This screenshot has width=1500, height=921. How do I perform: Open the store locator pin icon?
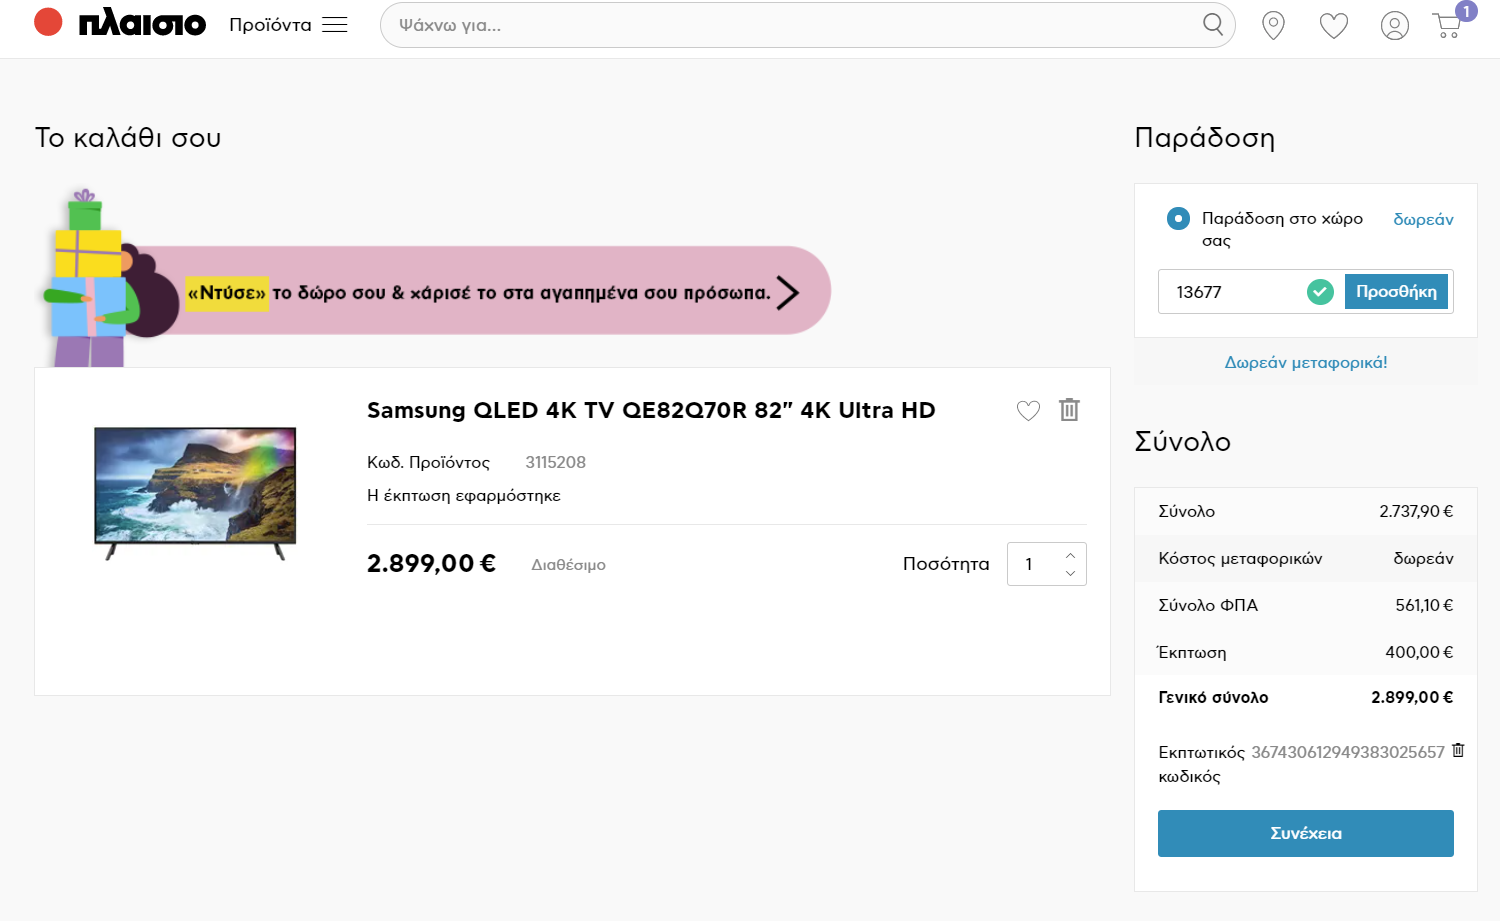(x=1273, y=25)
